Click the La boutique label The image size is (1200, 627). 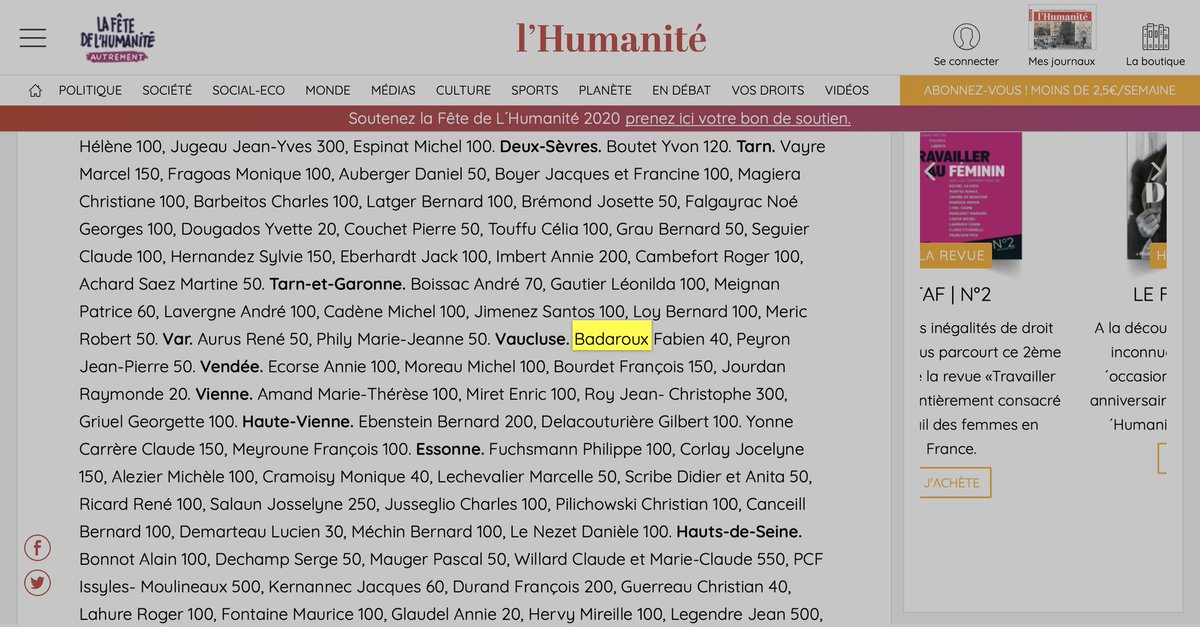coord(1155,61)
